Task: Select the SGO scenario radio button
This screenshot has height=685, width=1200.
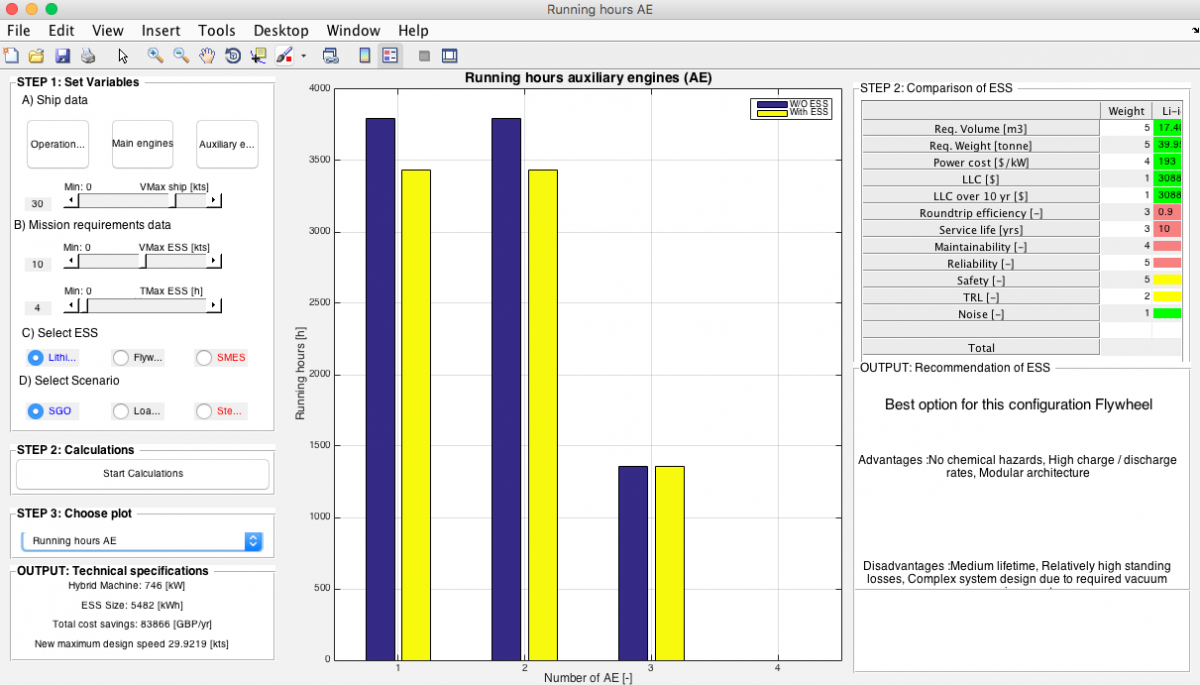Action: pos(36,411)
